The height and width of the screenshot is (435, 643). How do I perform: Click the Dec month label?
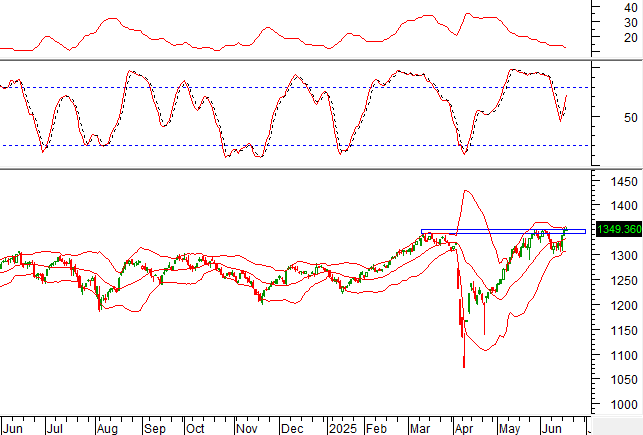click(x=292, y=429)
